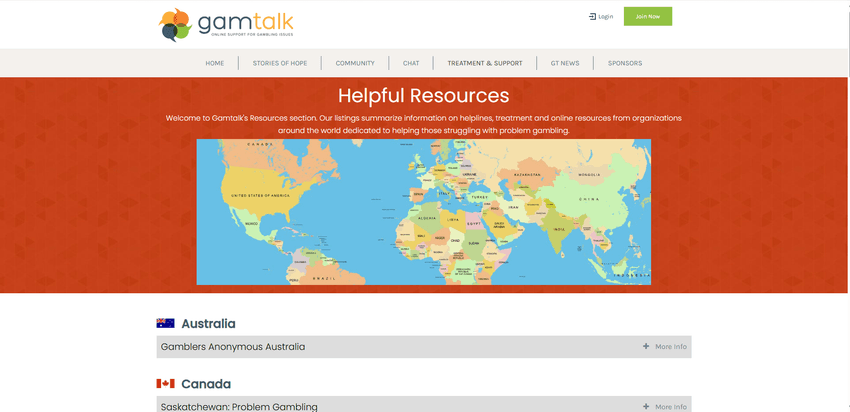Open Treatment & Support menu
Viewport: 850px width, 412px height.
[x=485, y=63]
